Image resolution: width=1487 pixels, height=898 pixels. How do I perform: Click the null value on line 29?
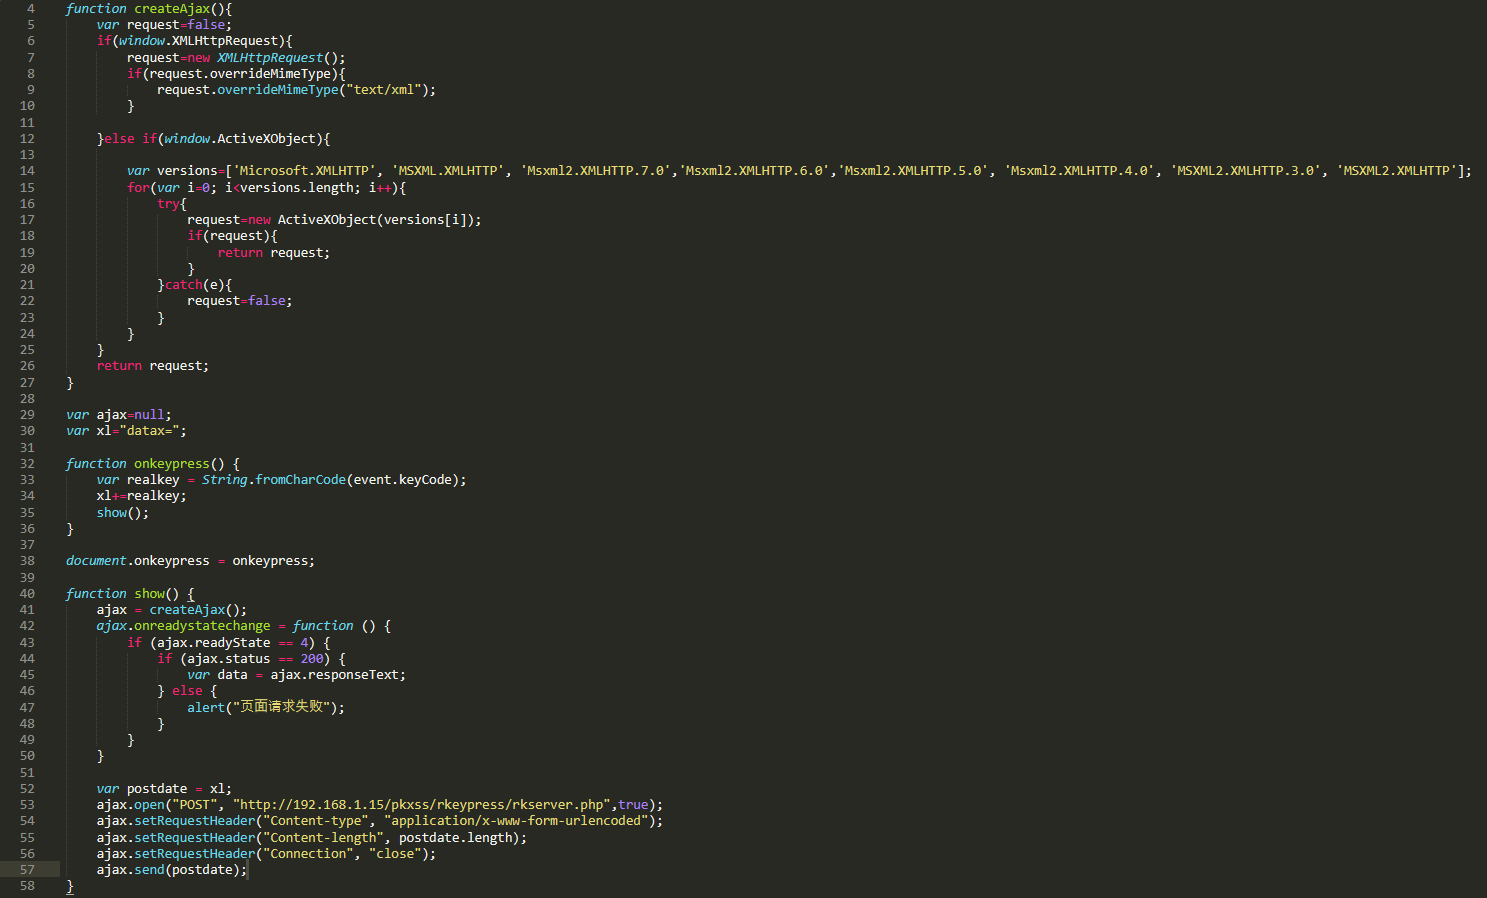[x=149, y=415]
